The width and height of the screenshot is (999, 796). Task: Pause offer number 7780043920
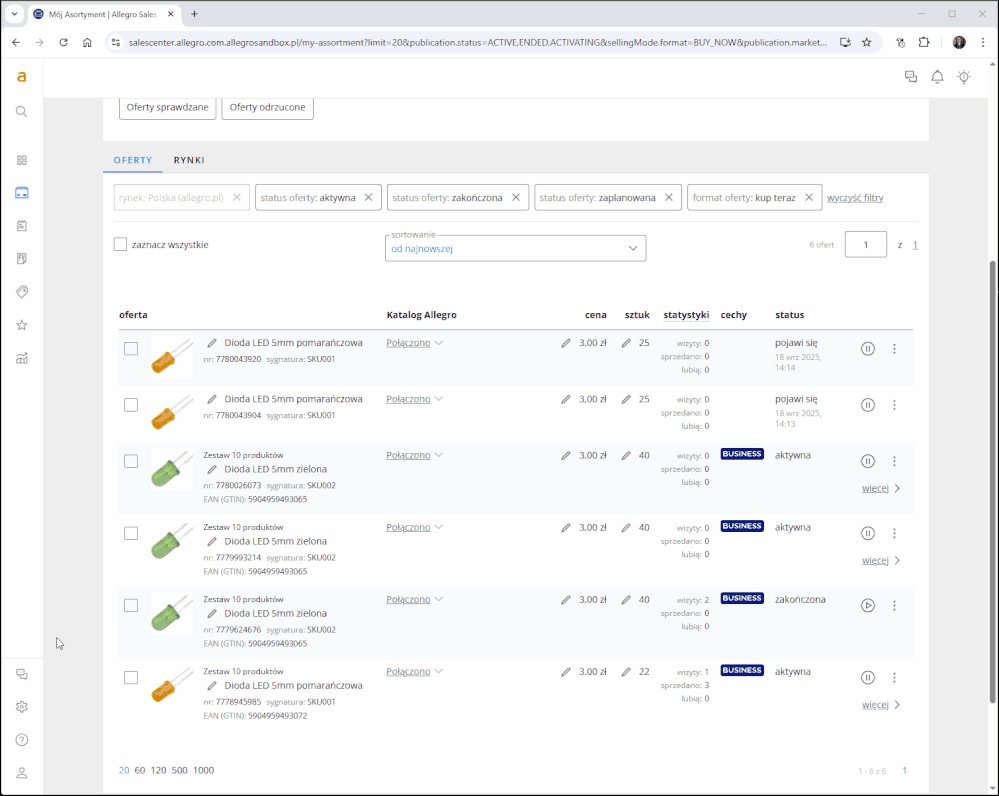pos(868,349)
